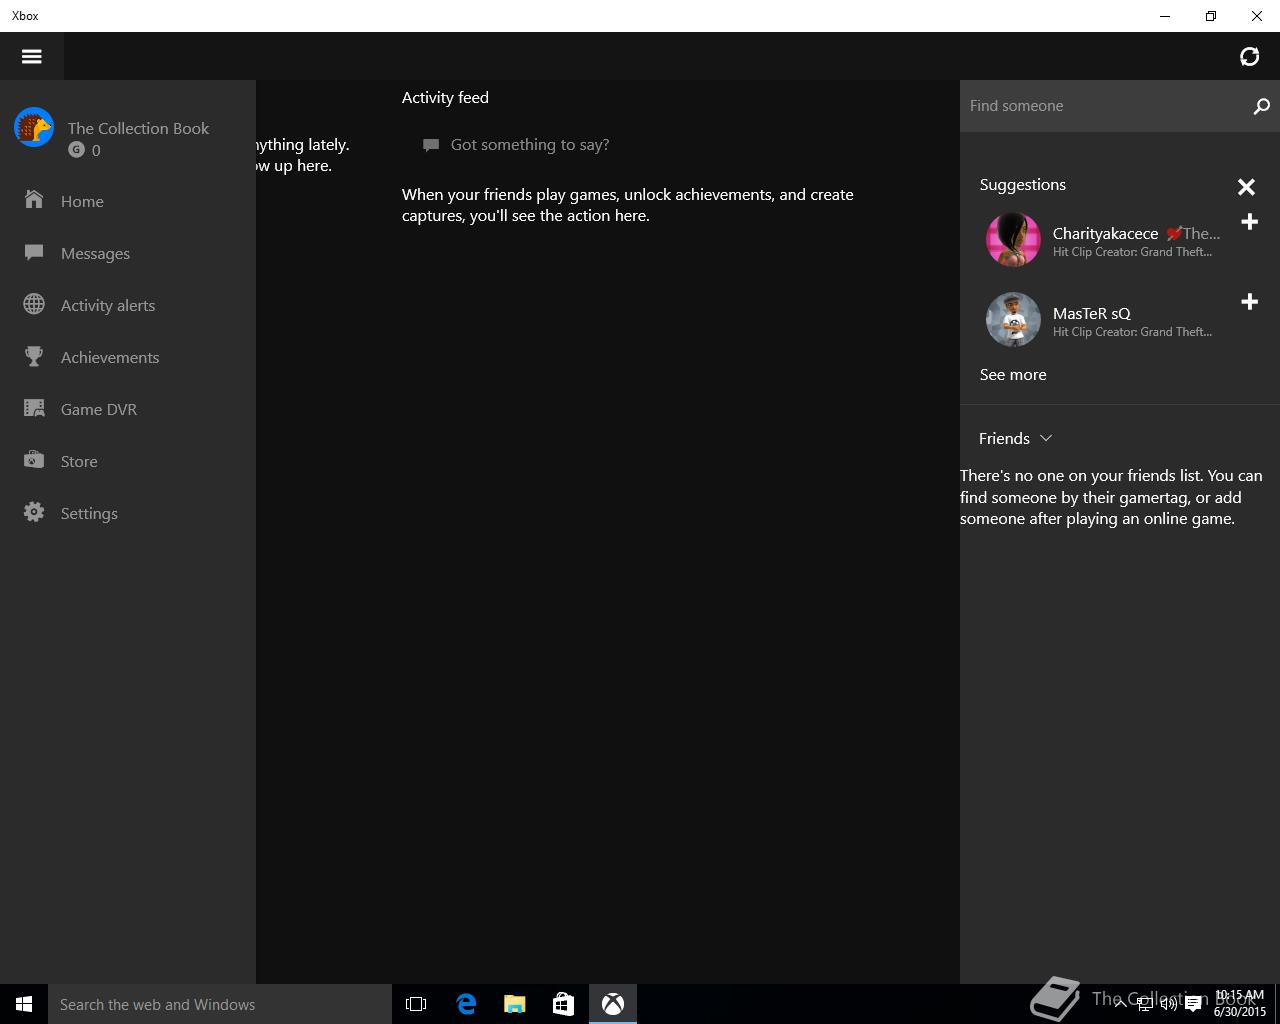Click the Messages speech bubble icon
Image resolution: width=1280 pixels, height=1024 pixels.
coord(34,253)
